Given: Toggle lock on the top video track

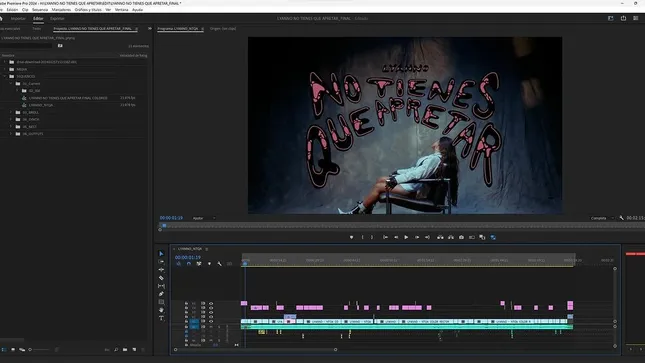Looking at the screenshot, I should tap(186, 303).
